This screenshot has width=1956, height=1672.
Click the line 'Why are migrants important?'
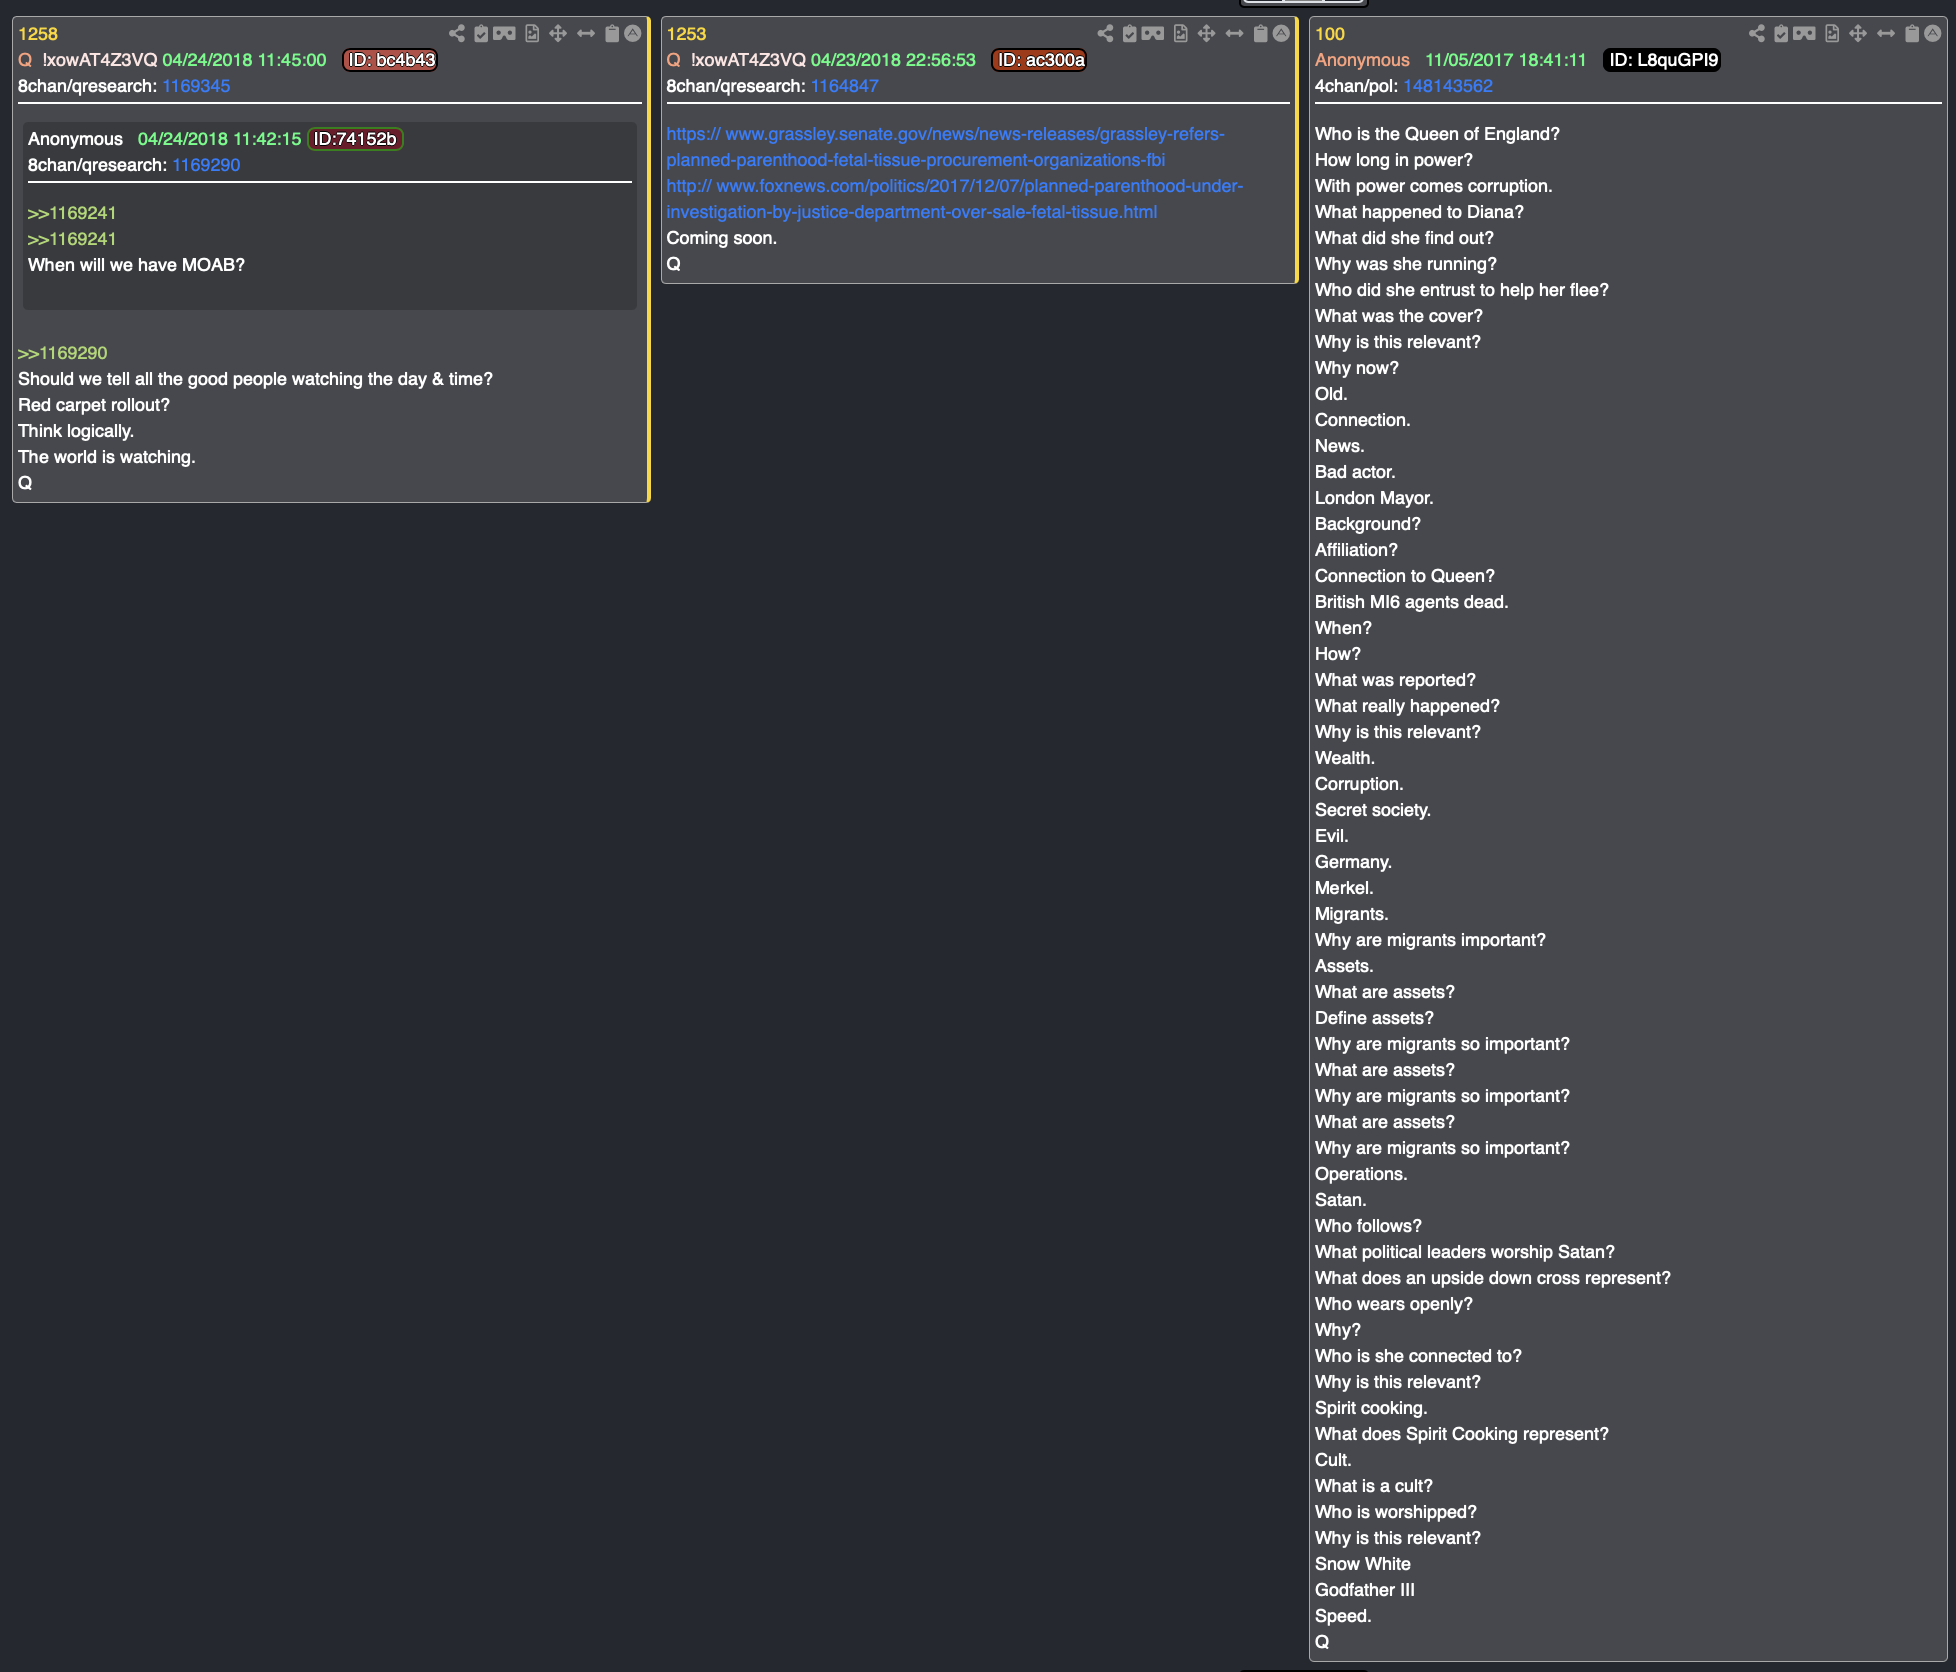coord(1430,940)
